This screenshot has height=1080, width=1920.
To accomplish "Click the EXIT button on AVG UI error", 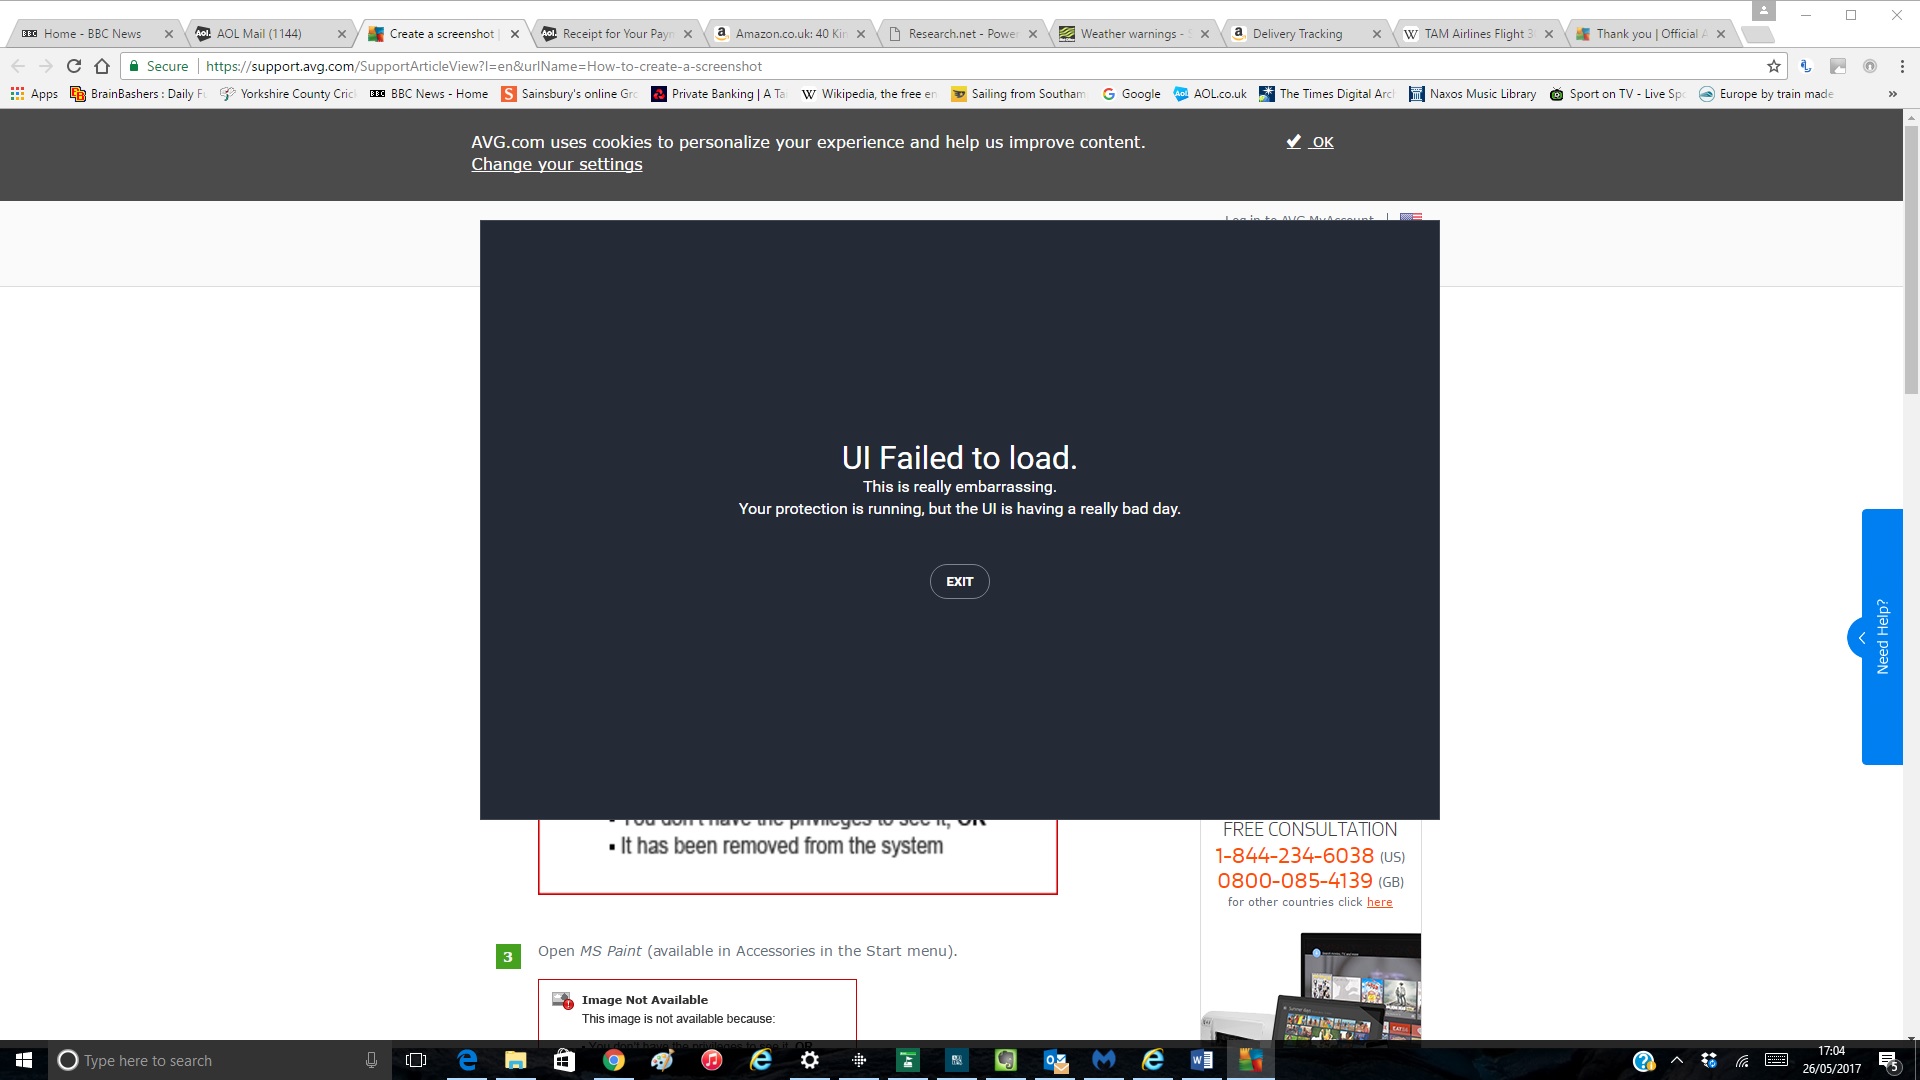I will tap(959, 580).
